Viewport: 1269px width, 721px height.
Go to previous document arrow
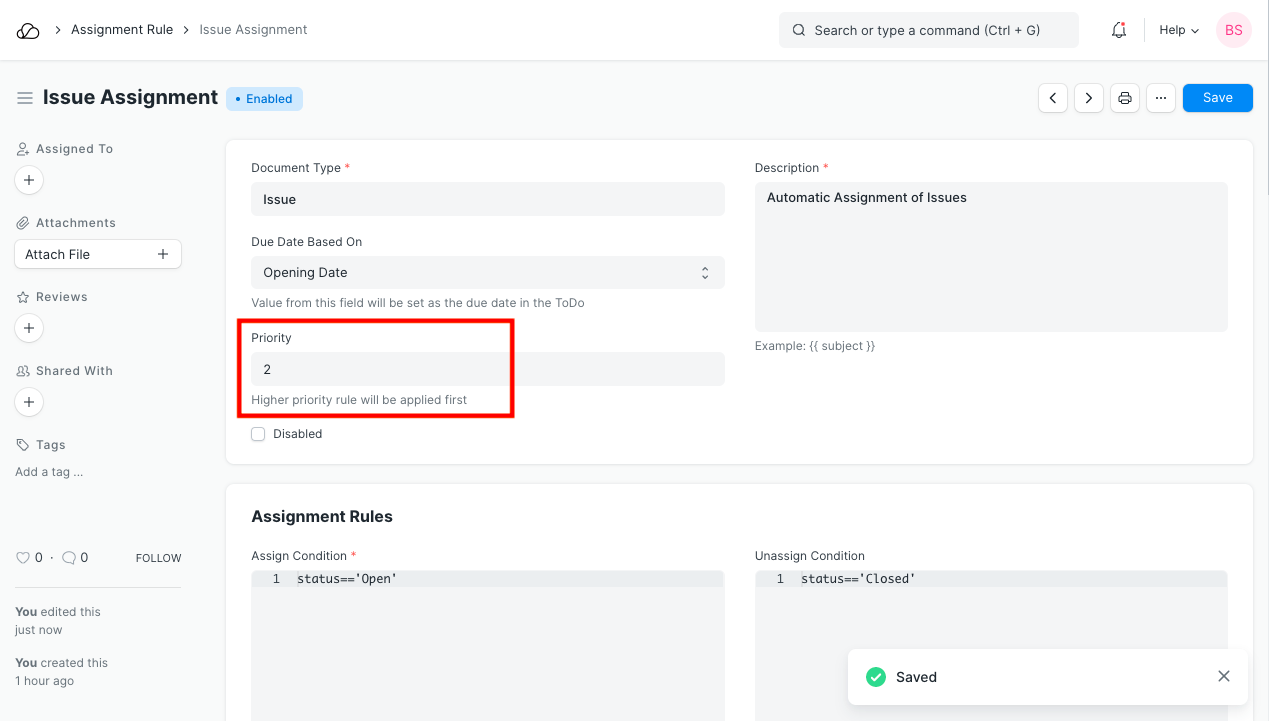(x=1053, y=98)
